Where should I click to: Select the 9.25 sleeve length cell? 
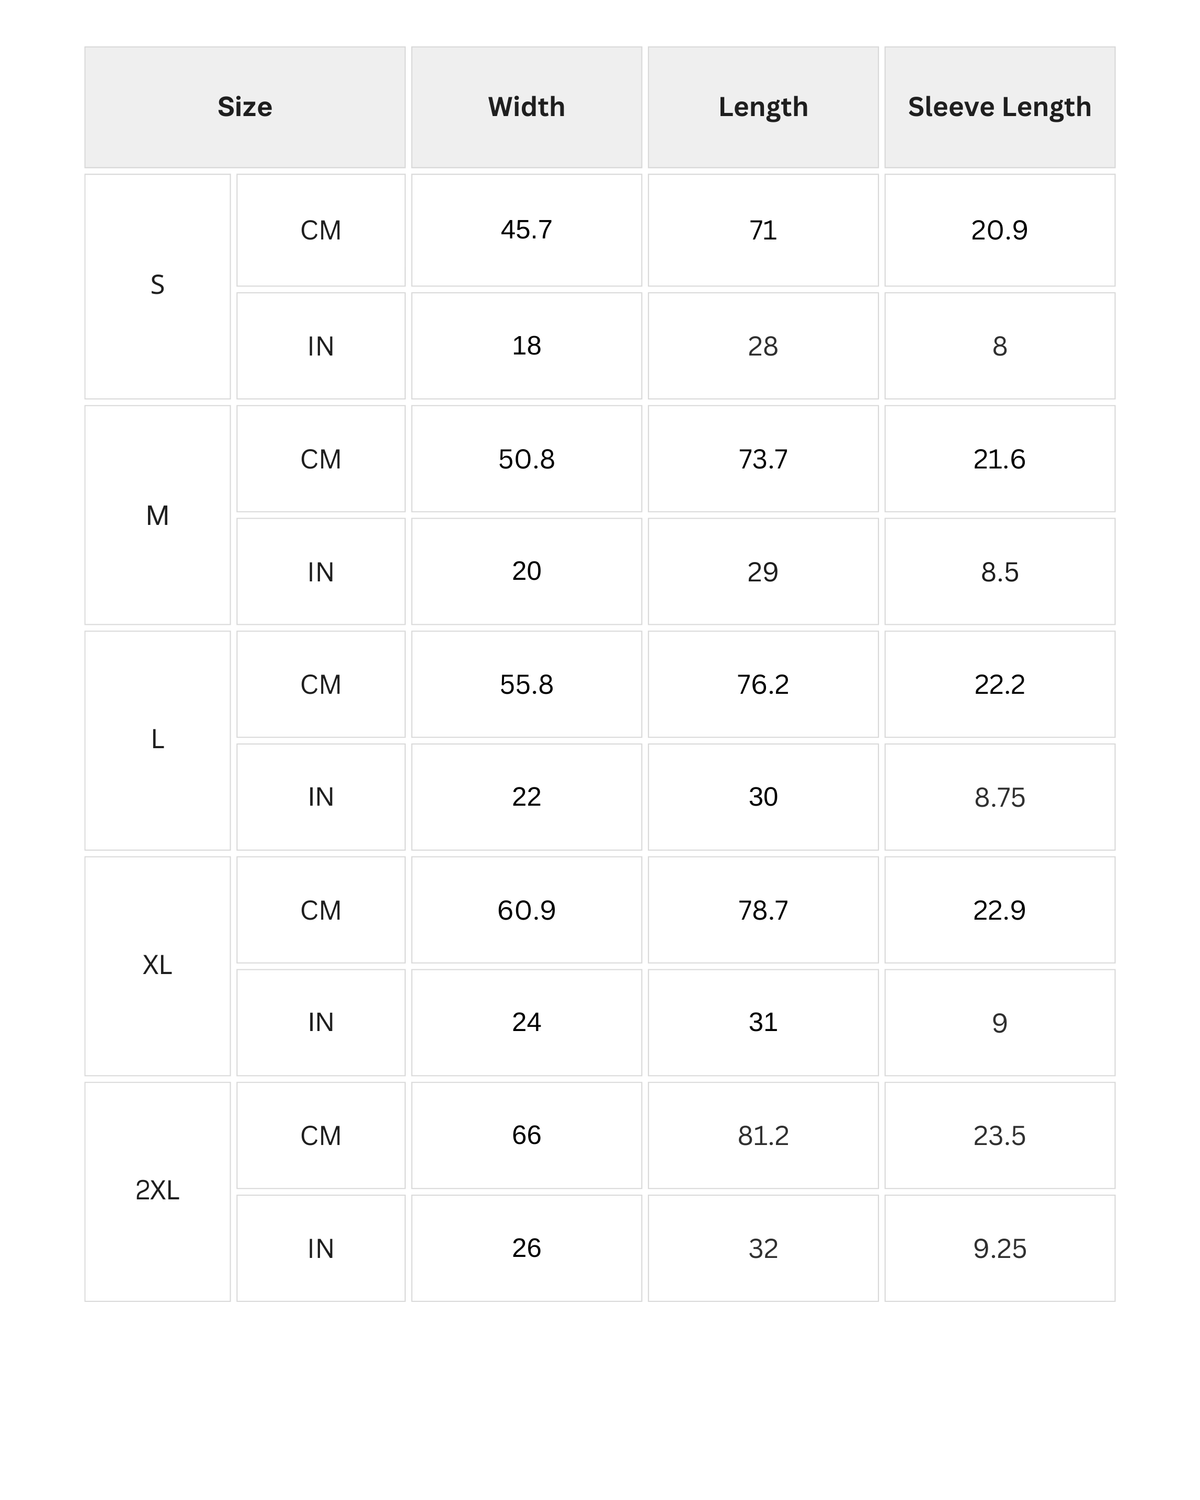(x=999, y=1248)
